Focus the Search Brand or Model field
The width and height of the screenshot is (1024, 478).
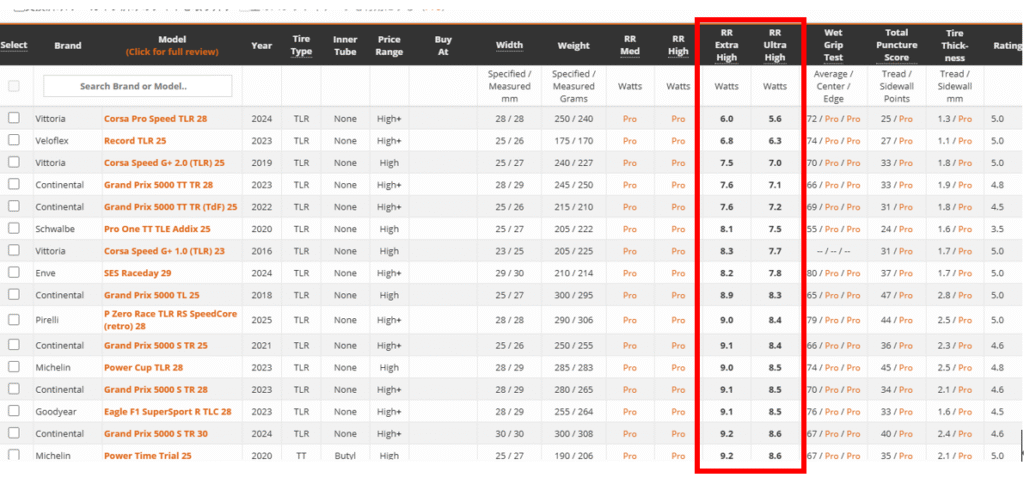(137, 86)
